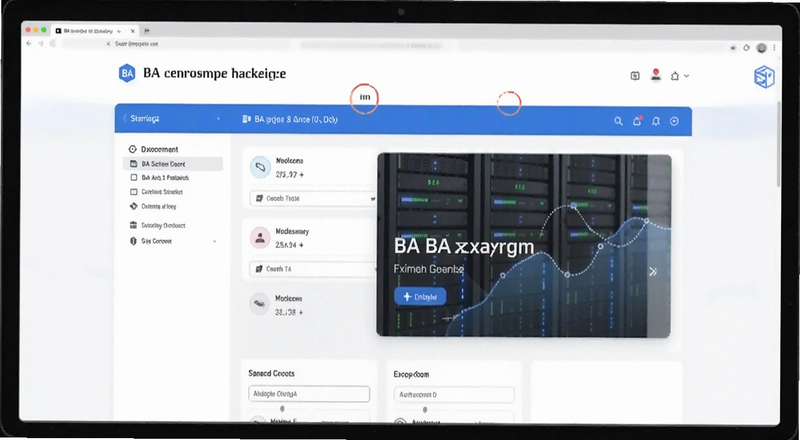This screenshot has height=440, width=800.
Task: Click the page vertical scrollbar
Action: [x=778, y=143]
